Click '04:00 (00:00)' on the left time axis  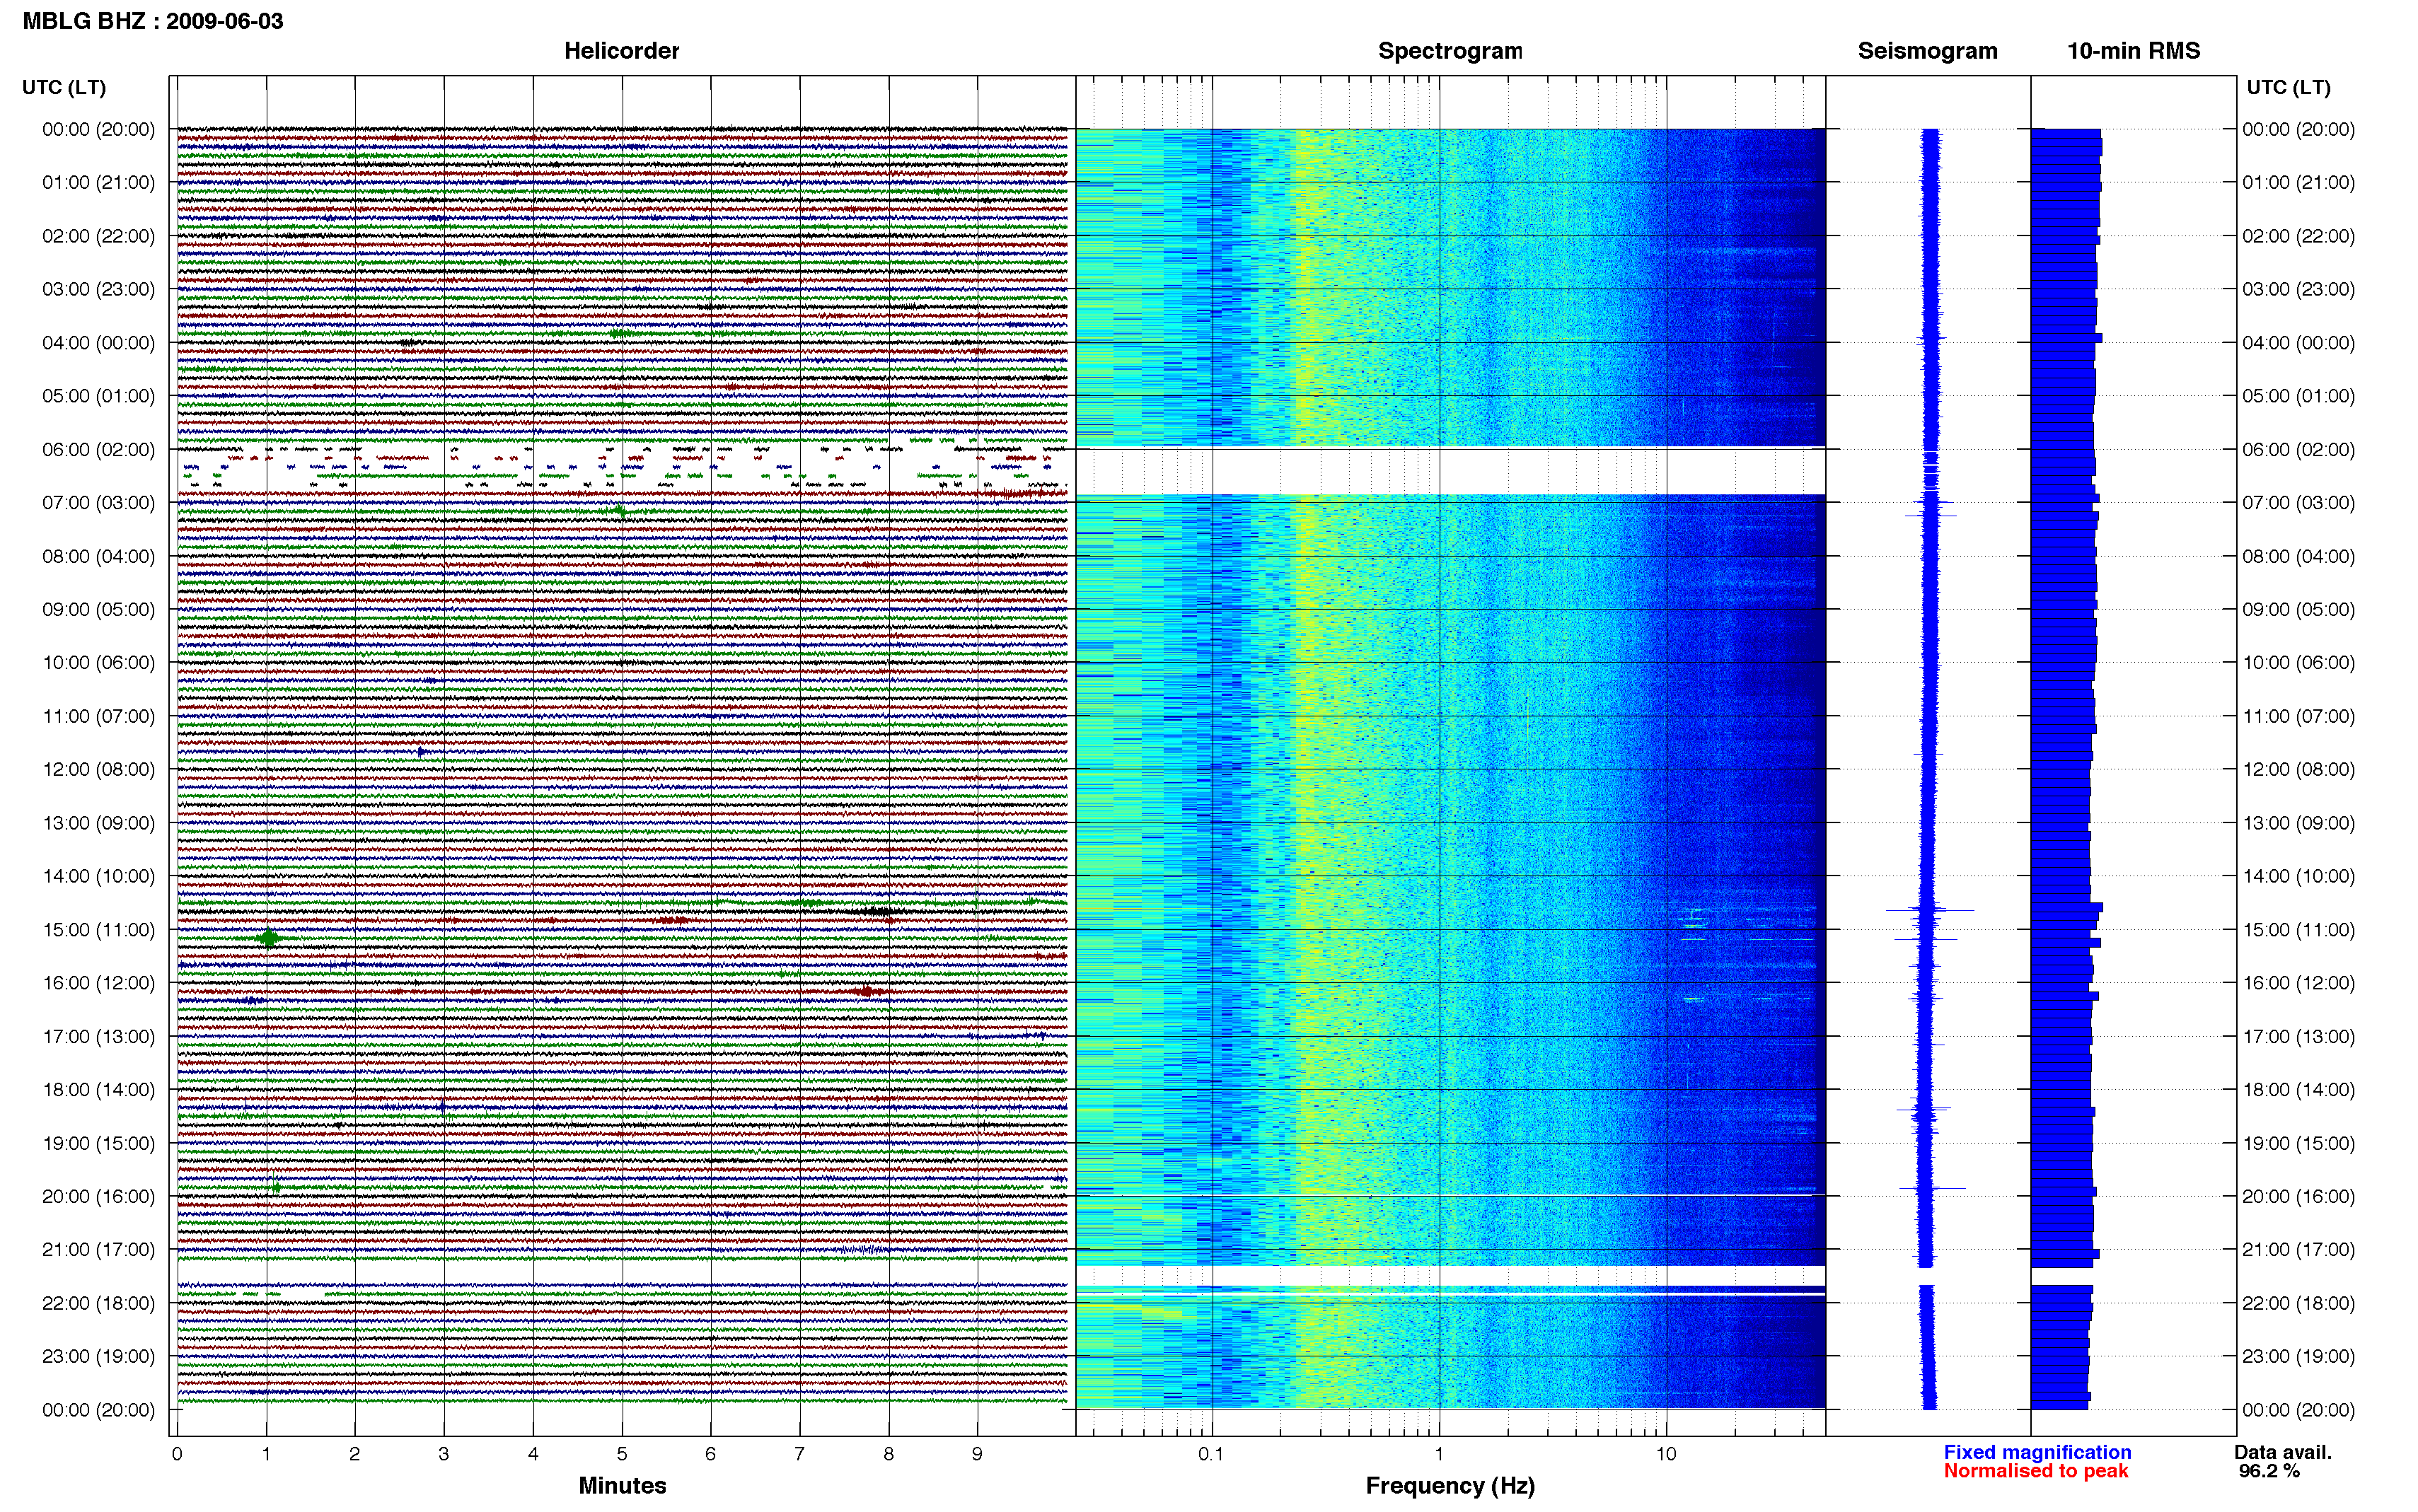click(98, 342)
